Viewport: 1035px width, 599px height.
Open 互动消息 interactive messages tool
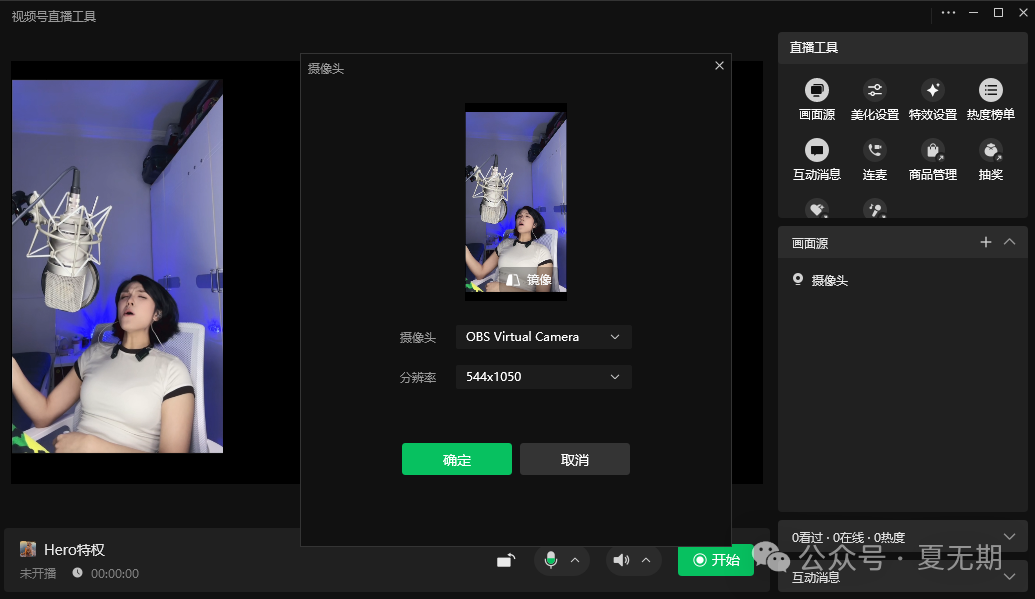[x=815, y=158]
